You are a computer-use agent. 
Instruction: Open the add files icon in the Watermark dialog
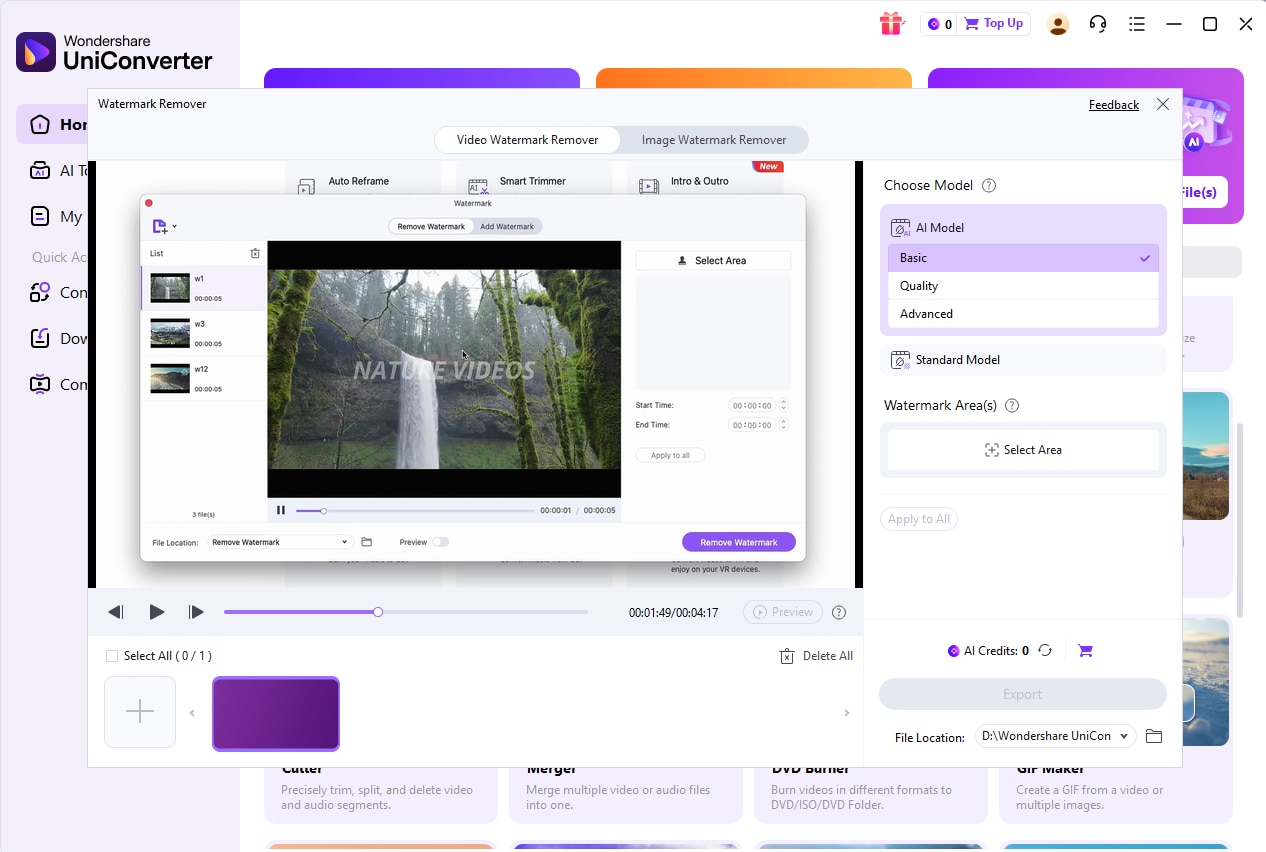pos(162,226)
